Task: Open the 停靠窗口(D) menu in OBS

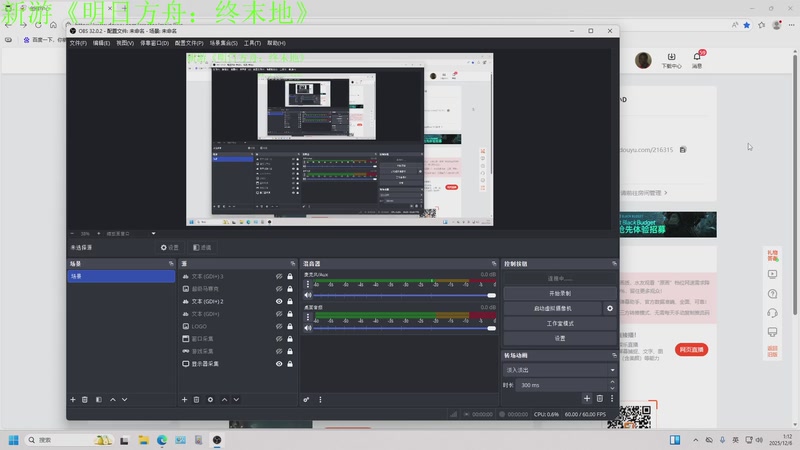Action: [x=155, y=43]
